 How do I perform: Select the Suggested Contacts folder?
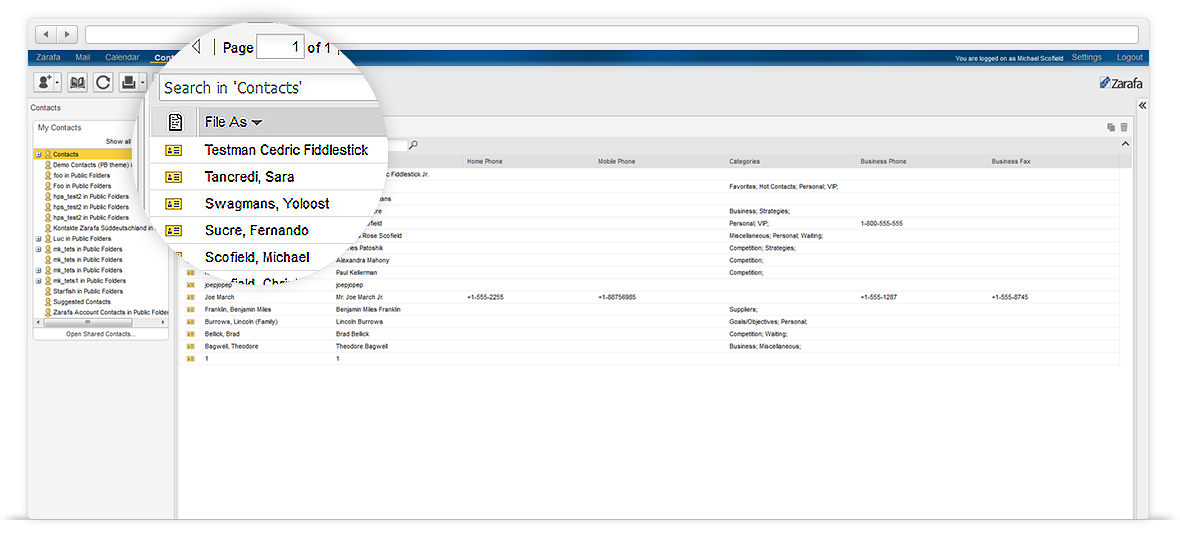[x=81, y=302]
